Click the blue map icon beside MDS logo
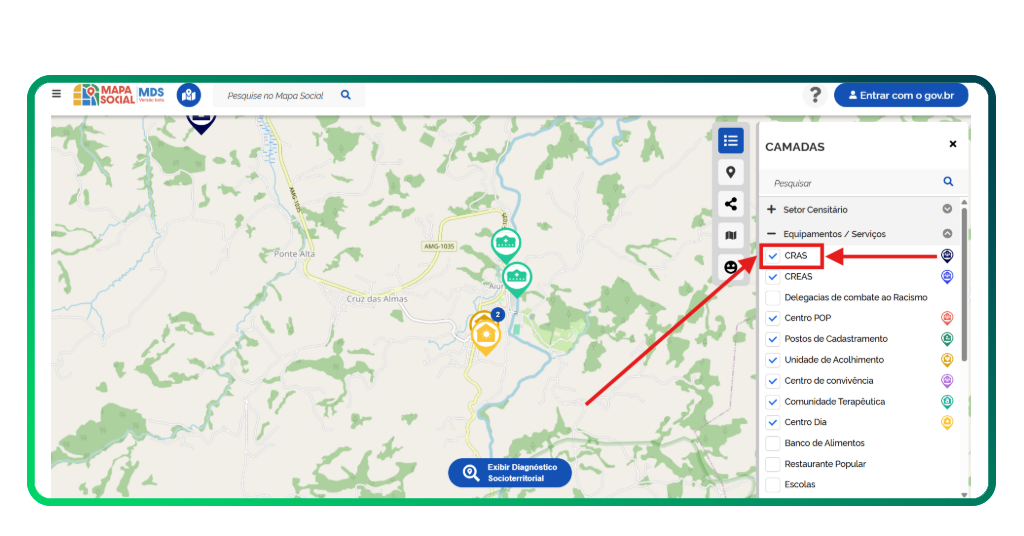The height and width of the screenshot is (536, 1024). (188, 95)
